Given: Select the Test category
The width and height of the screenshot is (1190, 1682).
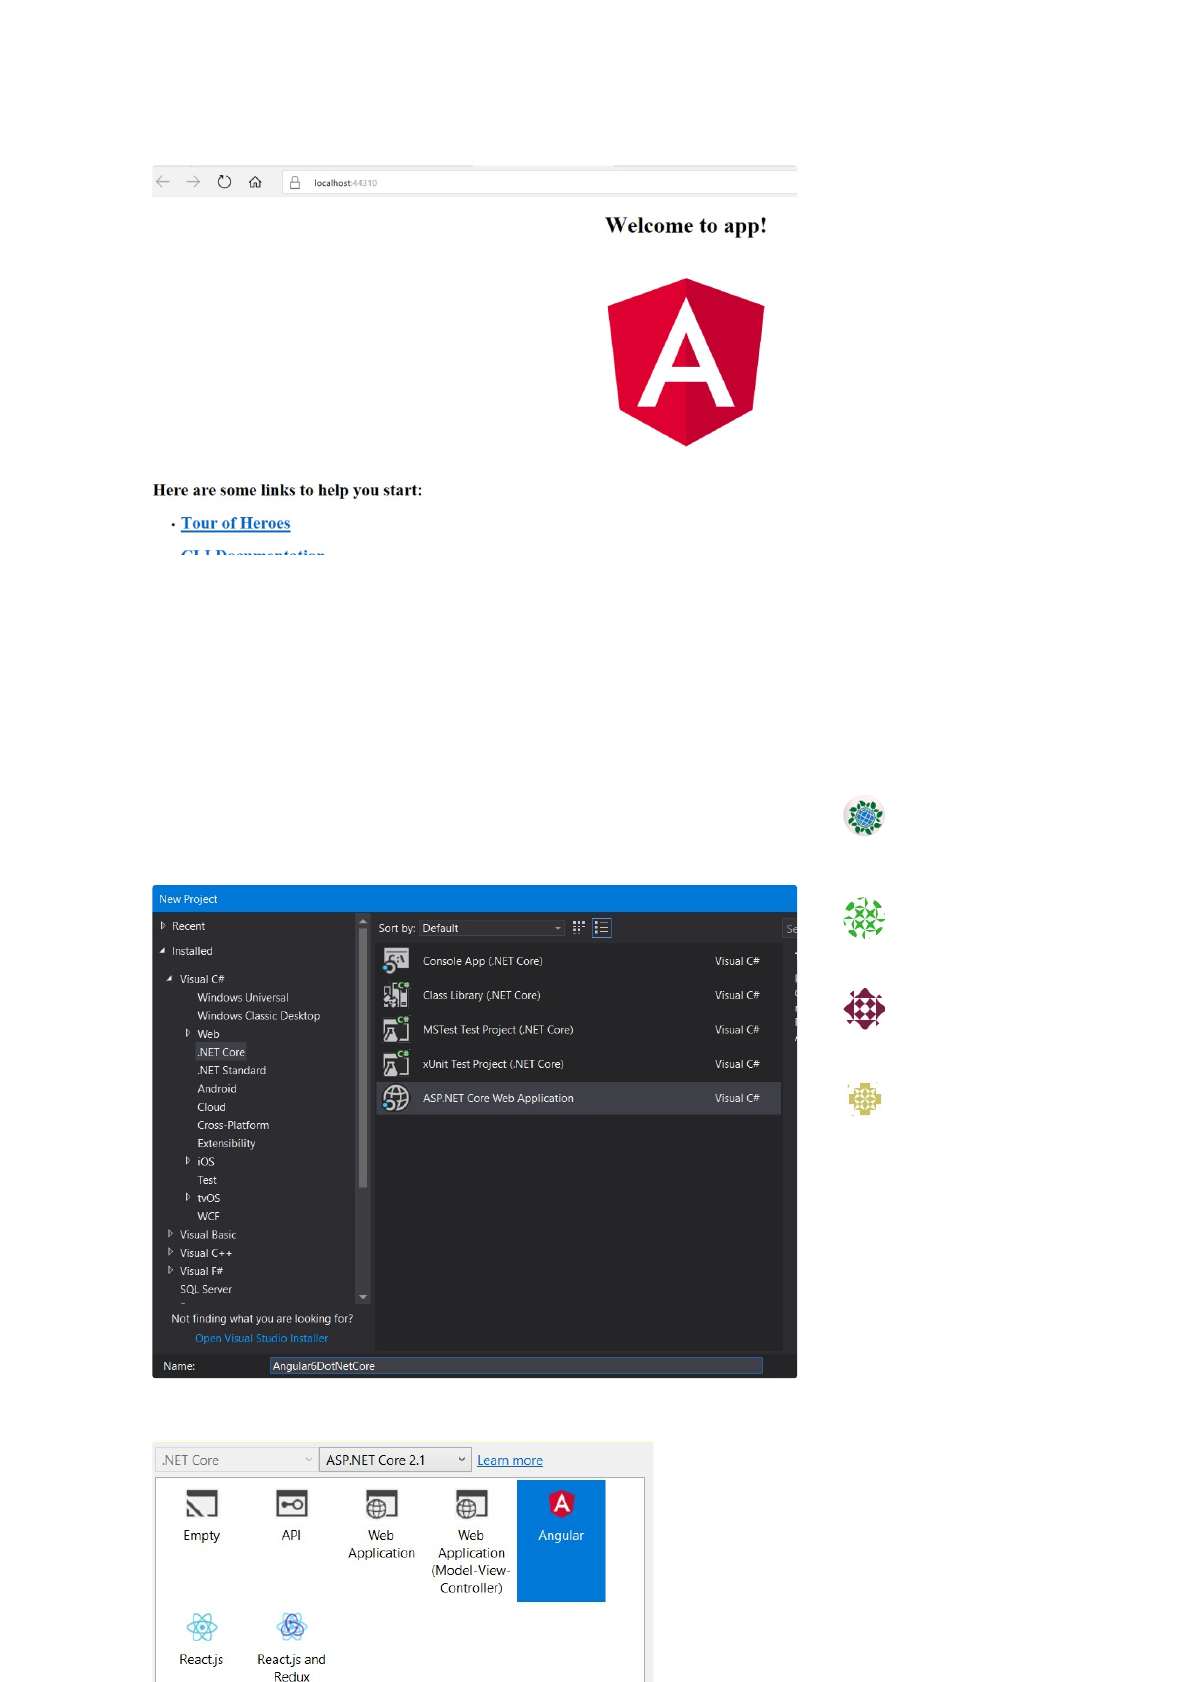Looking at the screenshot, I should click(207, 1180).
